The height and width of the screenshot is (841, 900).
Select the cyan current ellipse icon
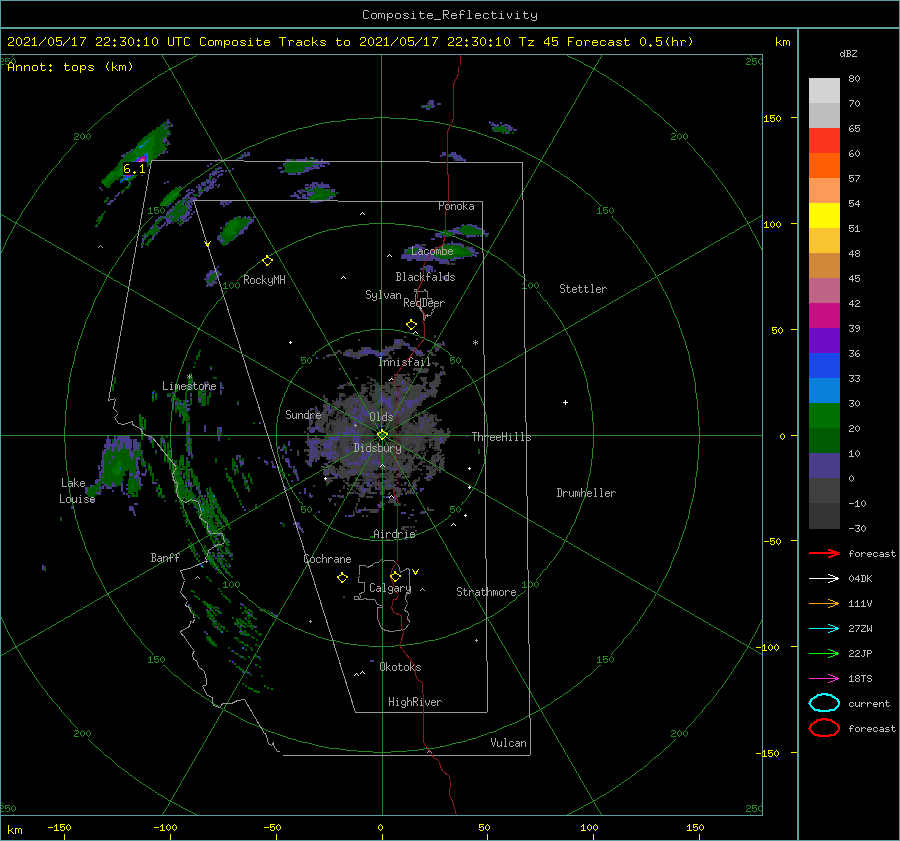click(824, 703)
